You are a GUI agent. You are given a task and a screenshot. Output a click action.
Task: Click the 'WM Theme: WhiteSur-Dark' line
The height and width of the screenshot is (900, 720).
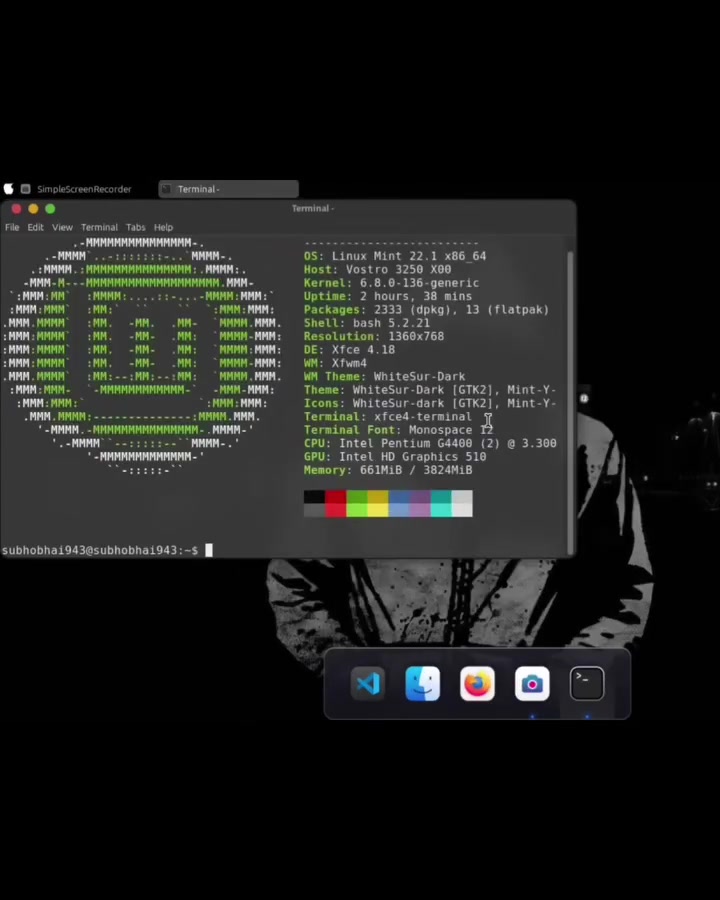click(x=385, y=377)
